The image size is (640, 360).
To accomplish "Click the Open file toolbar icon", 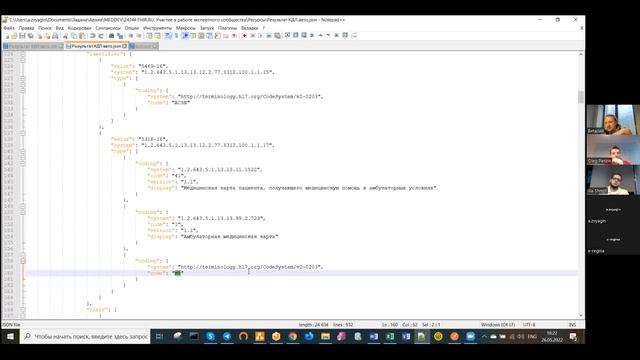I will click(x=14, y=36).
